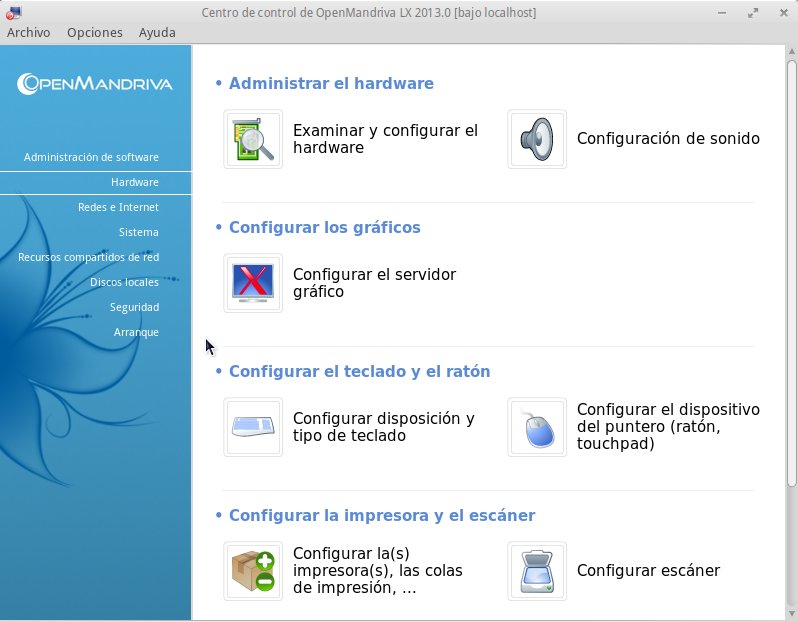Close the control center window
This screenshot has width=798, height=622.
pyautogui.click(x=784, y=13)
